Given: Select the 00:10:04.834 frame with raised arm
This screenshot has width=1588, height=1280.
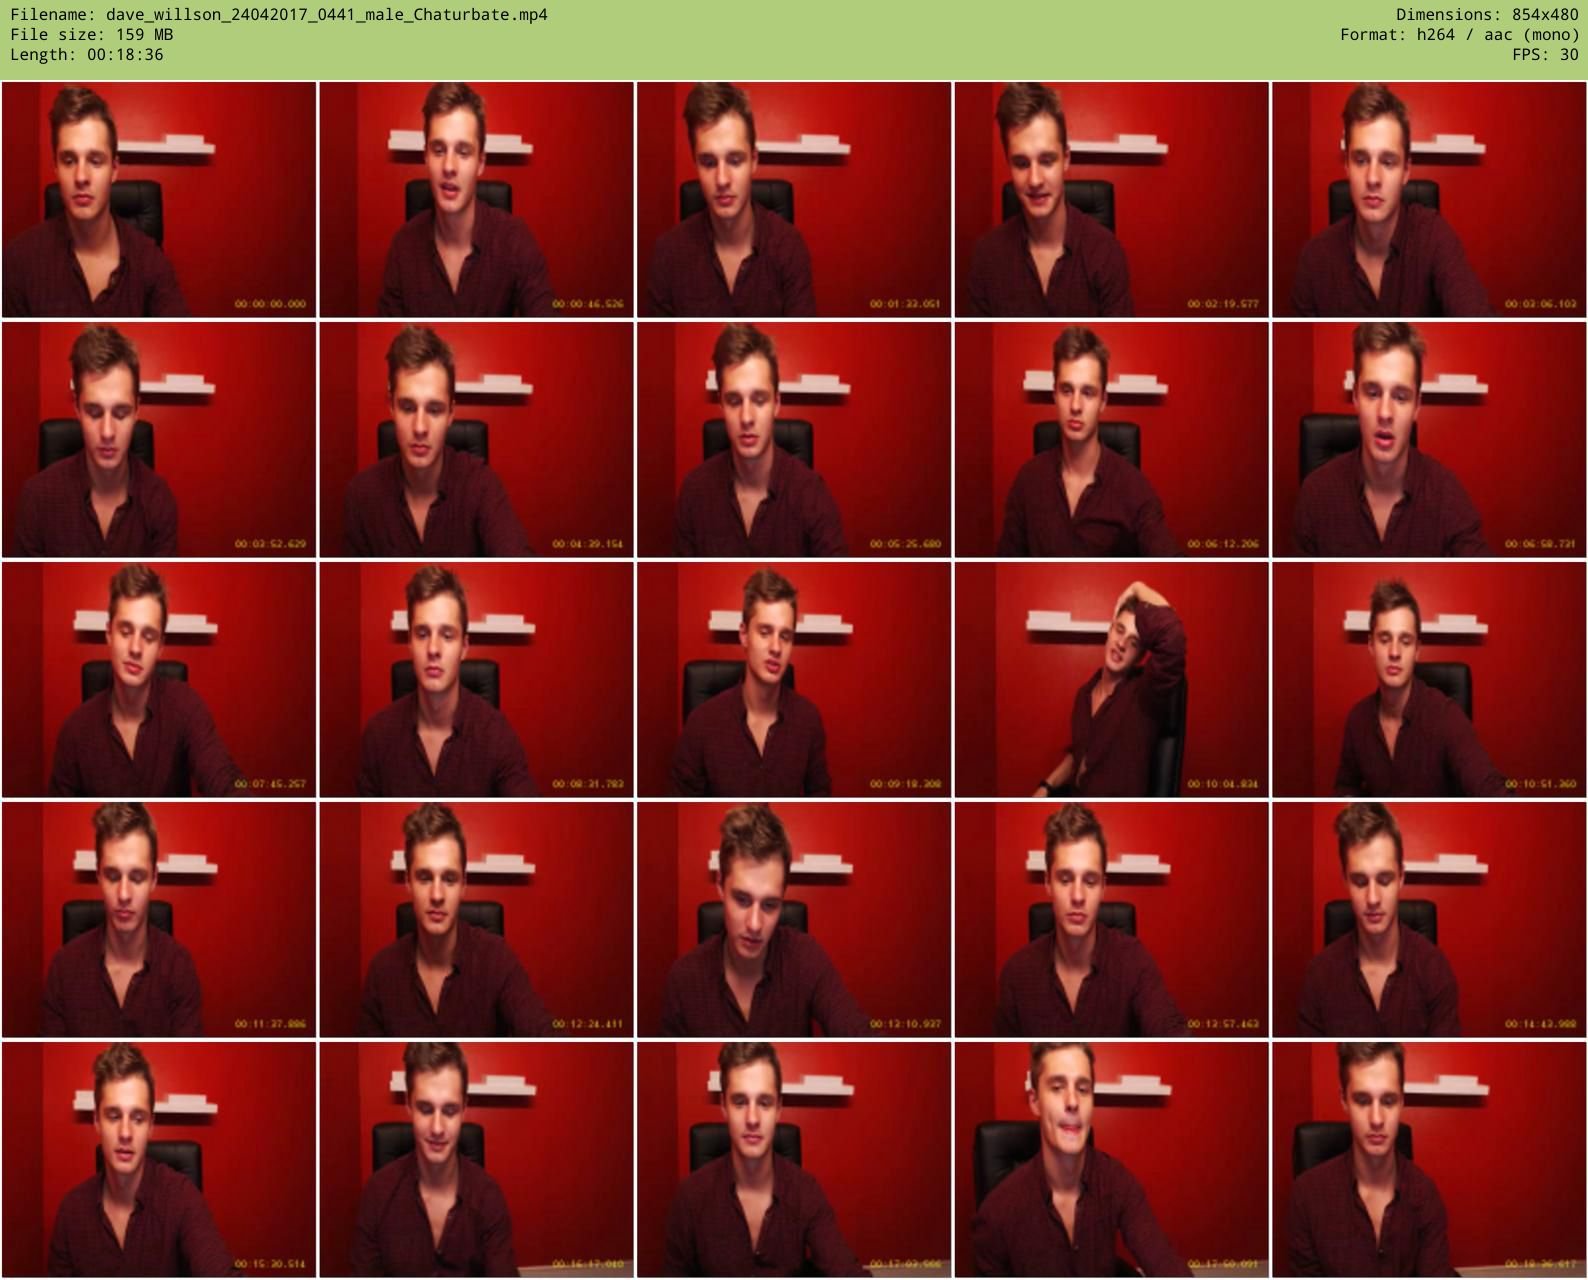Looking at the screenshot, I should [1111, 680].
